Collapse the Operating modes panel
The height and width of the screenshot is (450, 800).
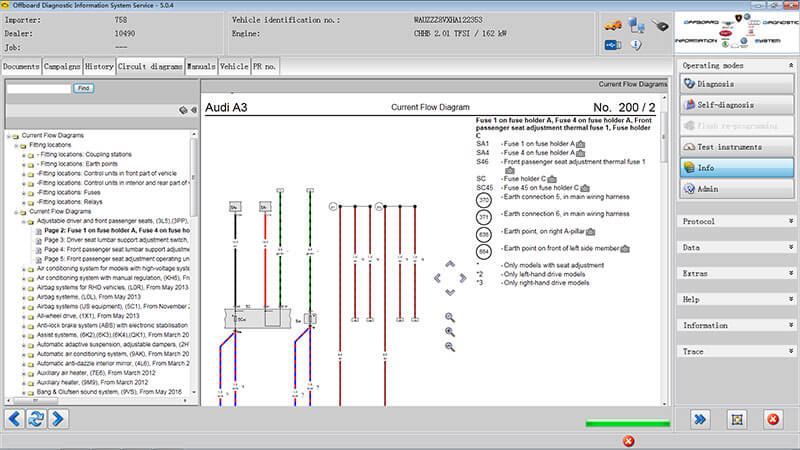point(791,66)
